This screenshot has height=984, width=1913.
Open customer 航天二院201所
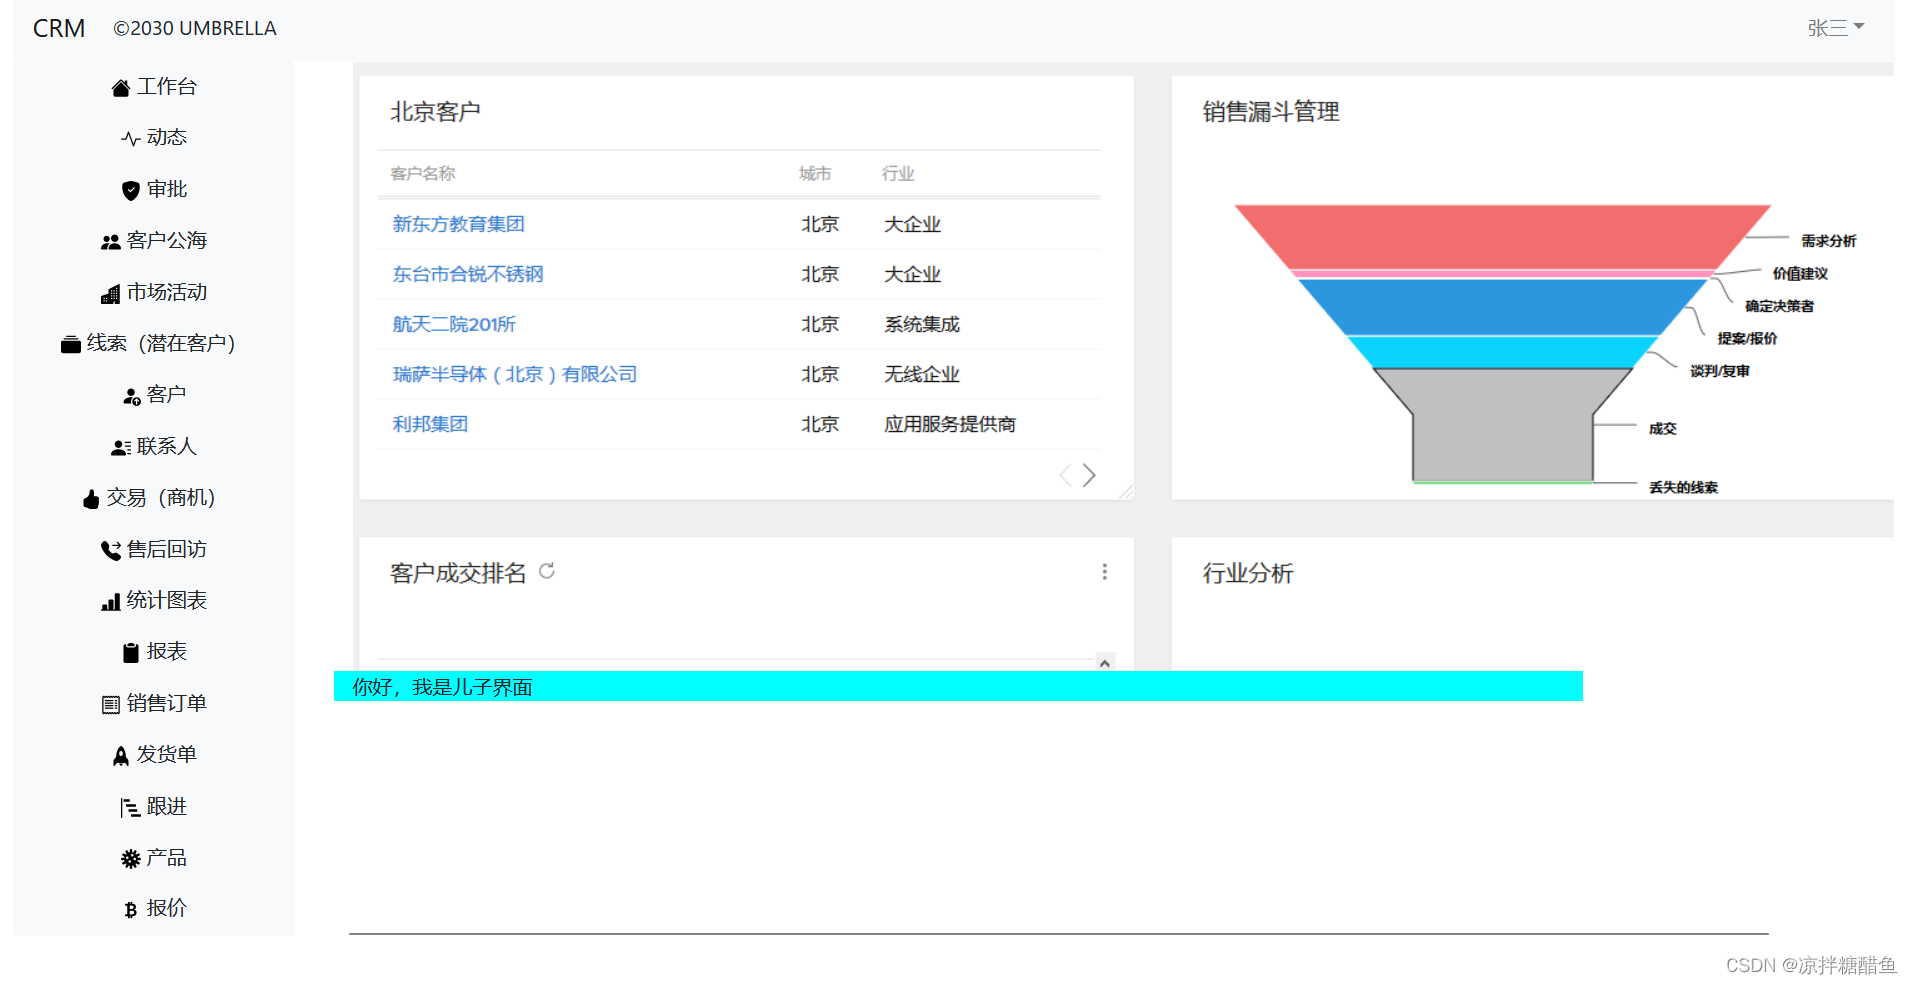point(454,324)
